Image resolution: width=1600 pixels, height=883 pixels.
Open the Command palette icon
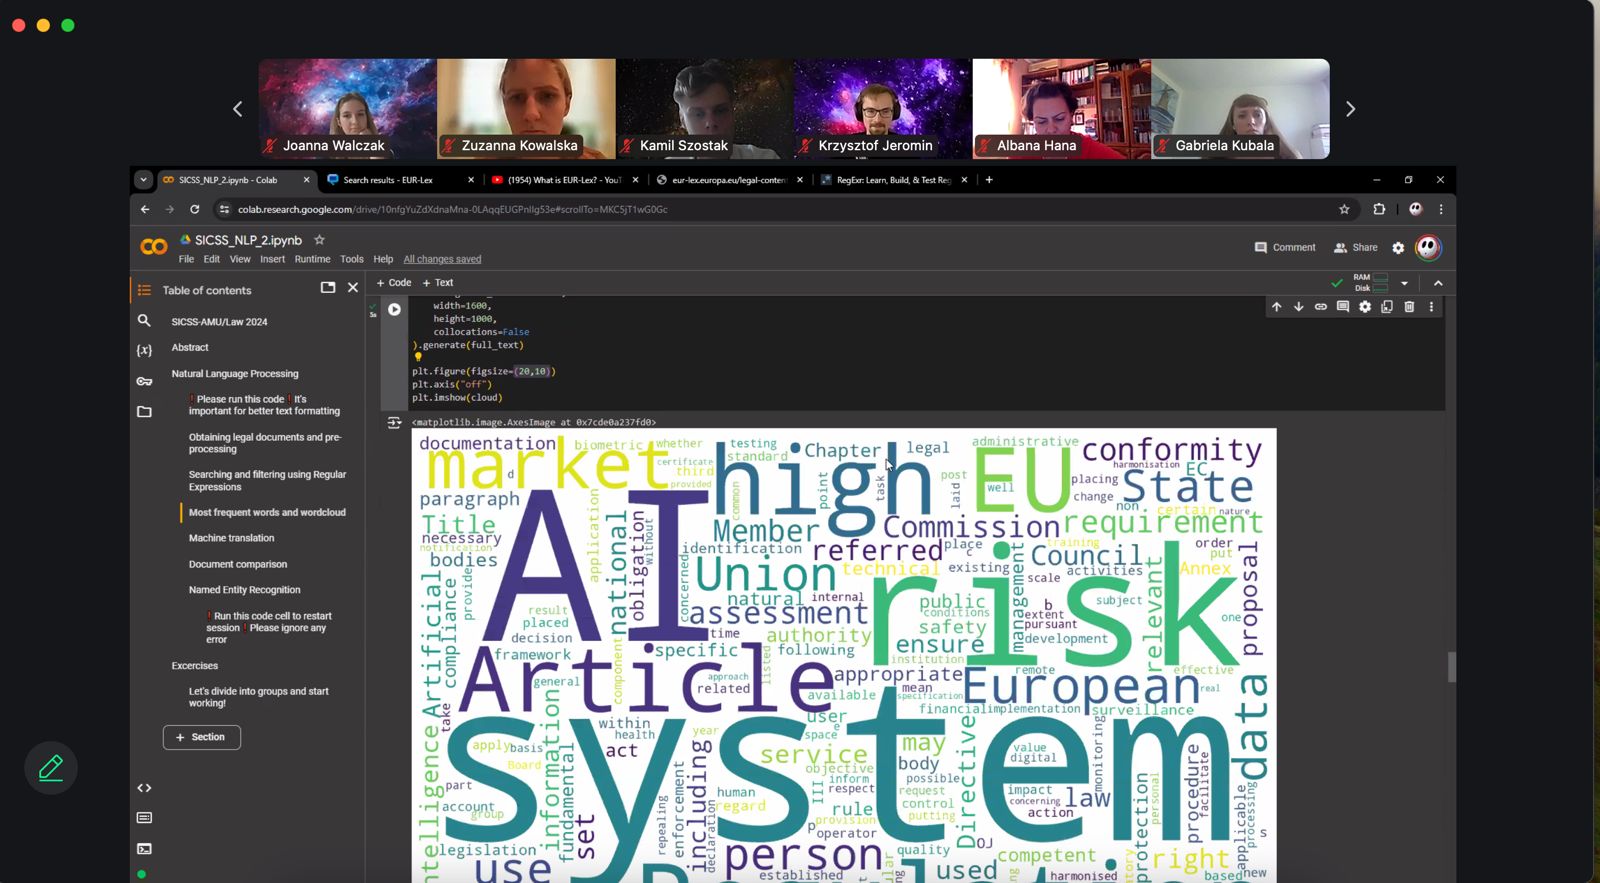(144, 818)
